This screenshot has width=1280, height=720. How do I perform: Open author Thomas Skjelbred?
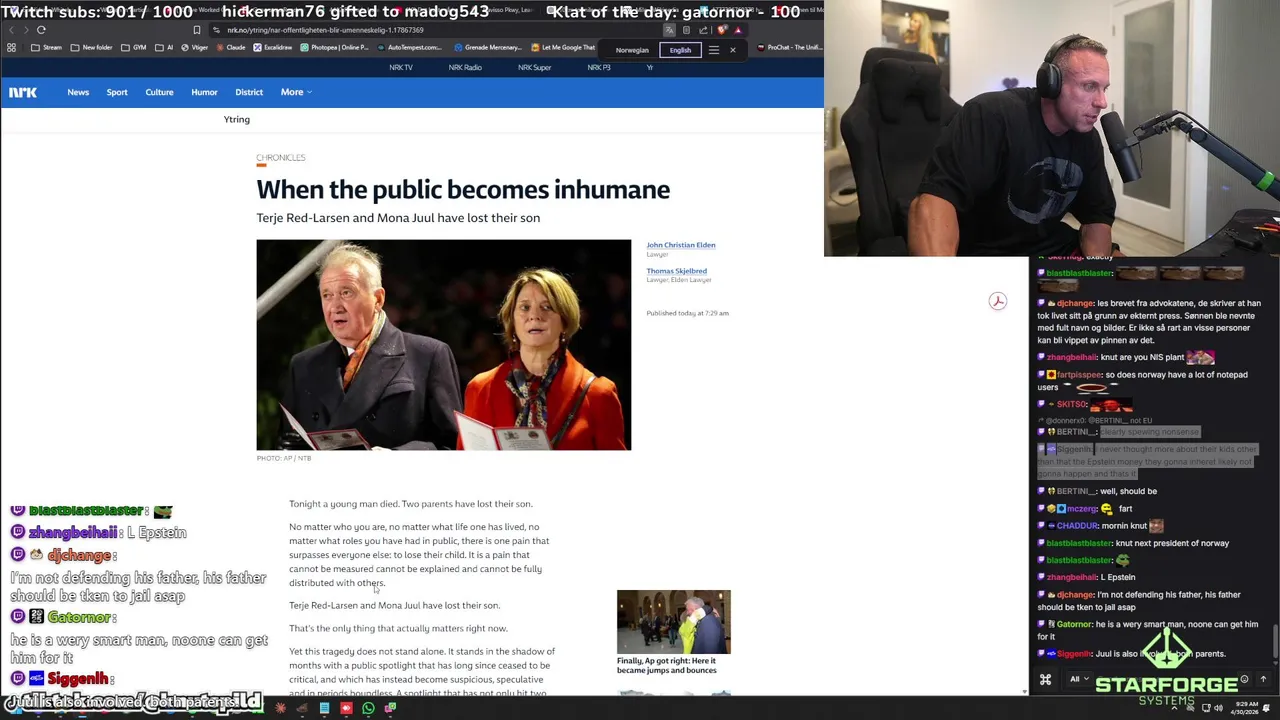coord(677,271)
